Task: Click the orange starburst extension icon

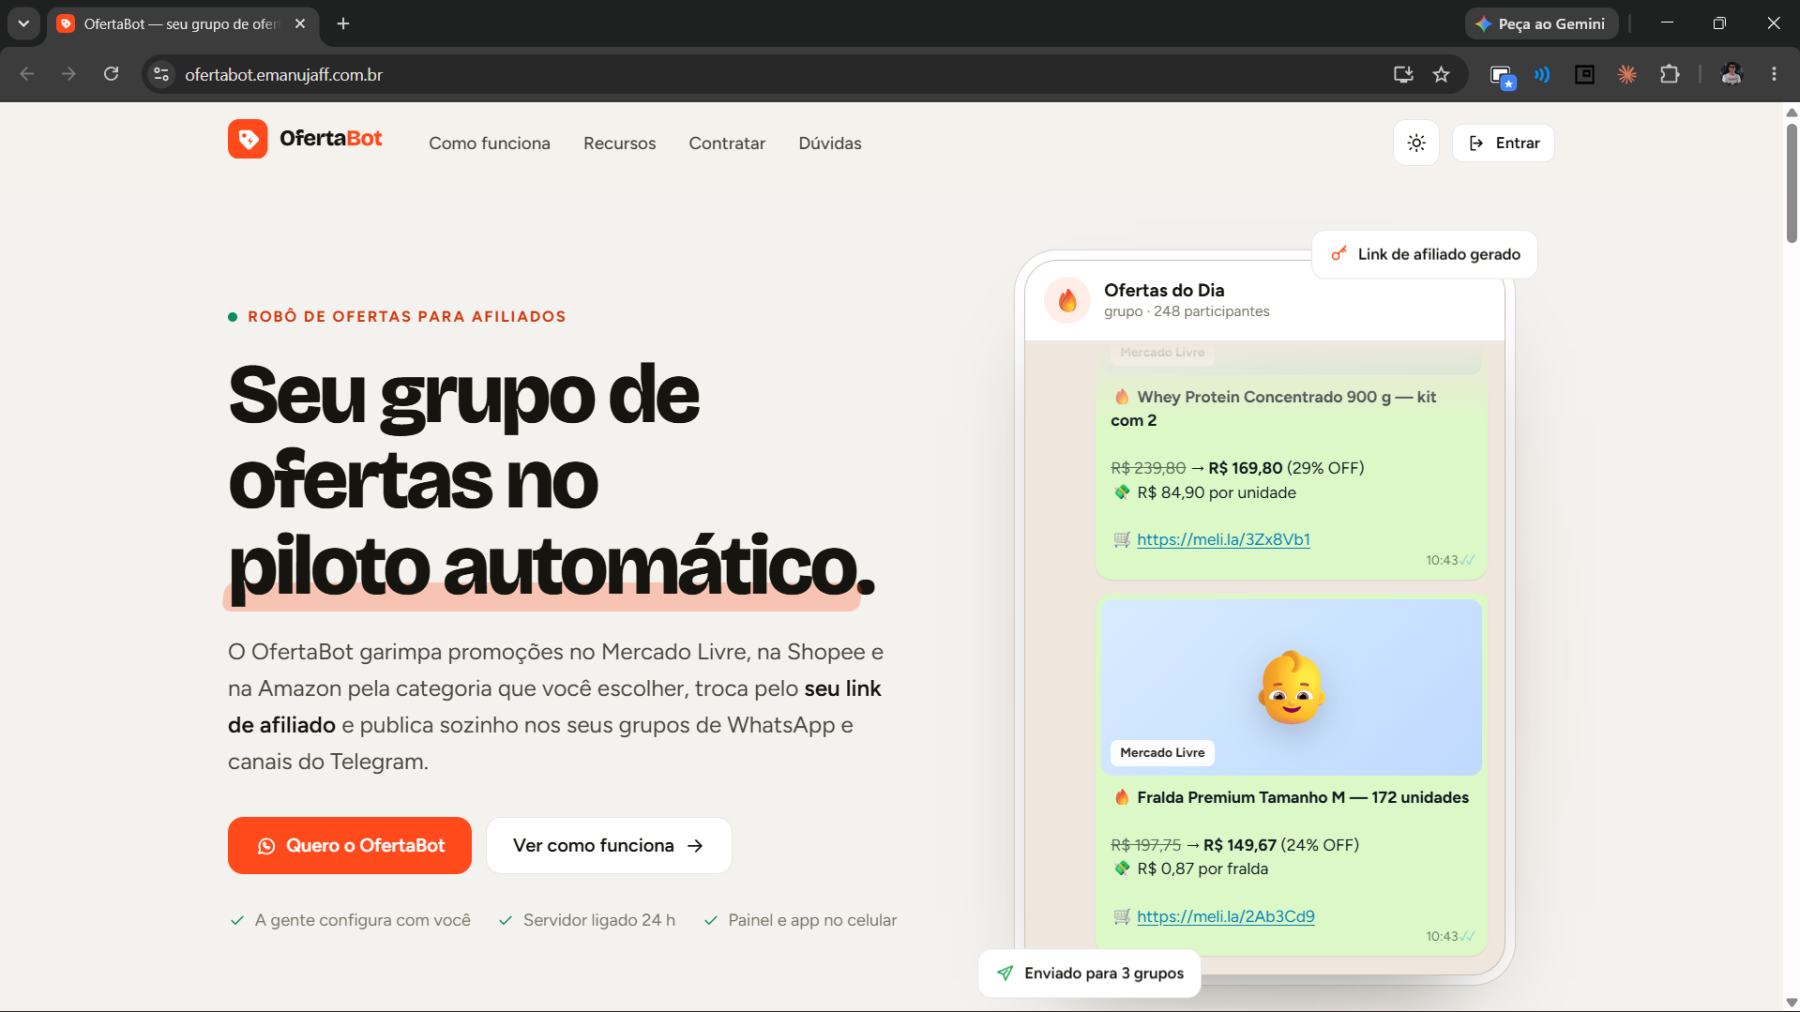Action: click(1627, 74)
